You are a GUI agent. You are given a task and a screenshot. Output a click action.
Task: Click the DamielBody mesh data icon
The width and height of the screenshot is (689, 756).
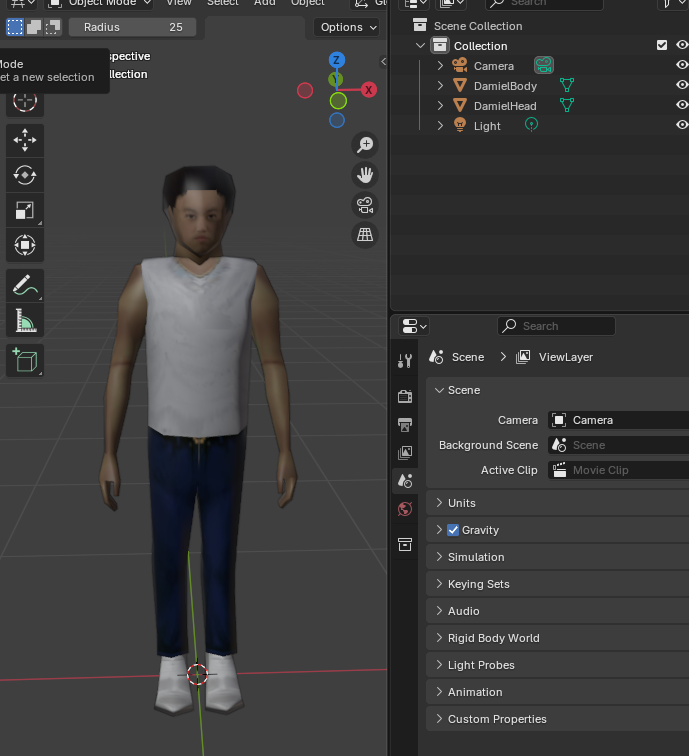pyautogui.click(x=567, y=85)
